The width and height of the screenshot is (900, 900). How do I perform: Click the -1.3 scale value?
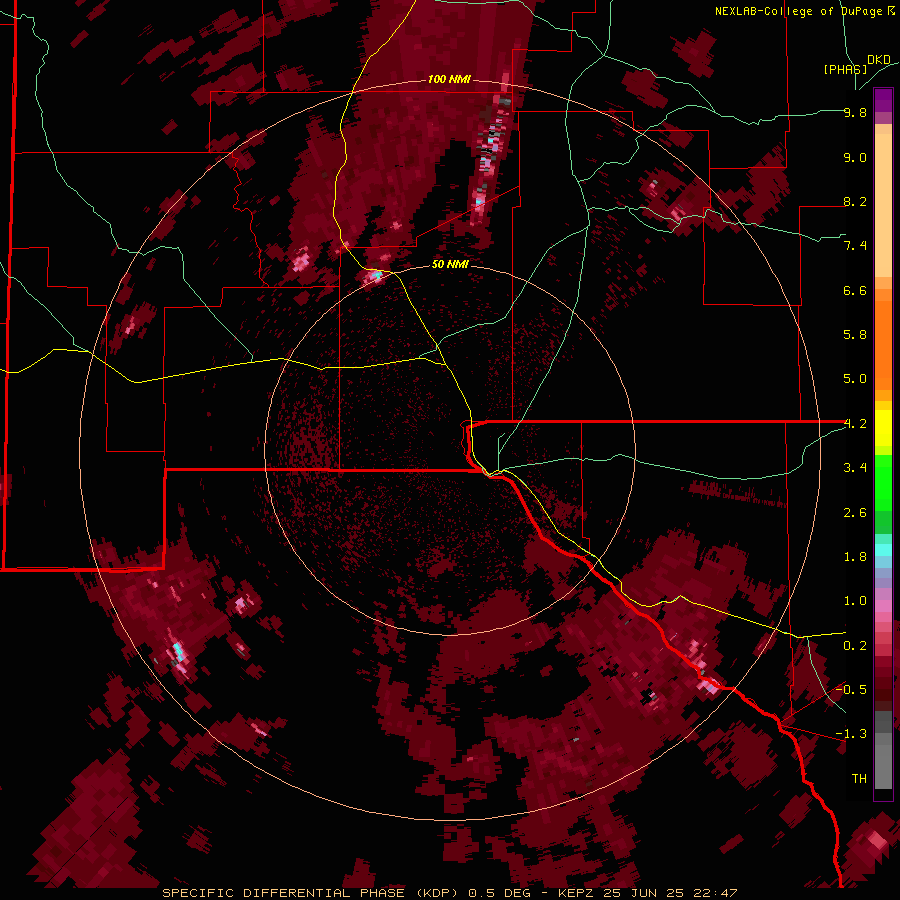(852, 734)
